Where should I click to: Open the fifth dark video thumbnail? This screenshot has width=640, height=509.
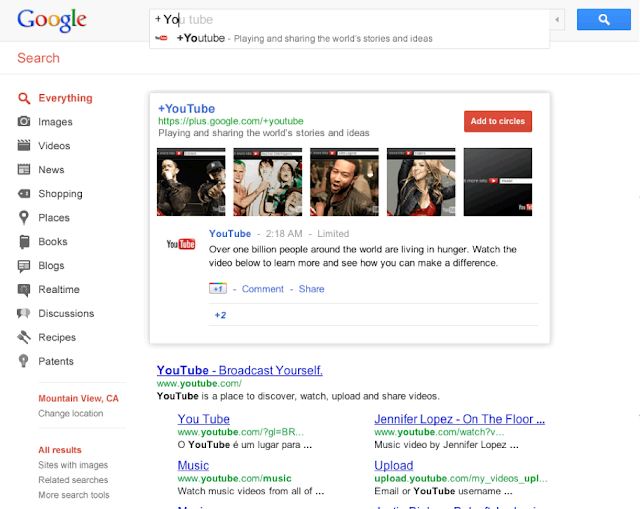click(498, 182)
